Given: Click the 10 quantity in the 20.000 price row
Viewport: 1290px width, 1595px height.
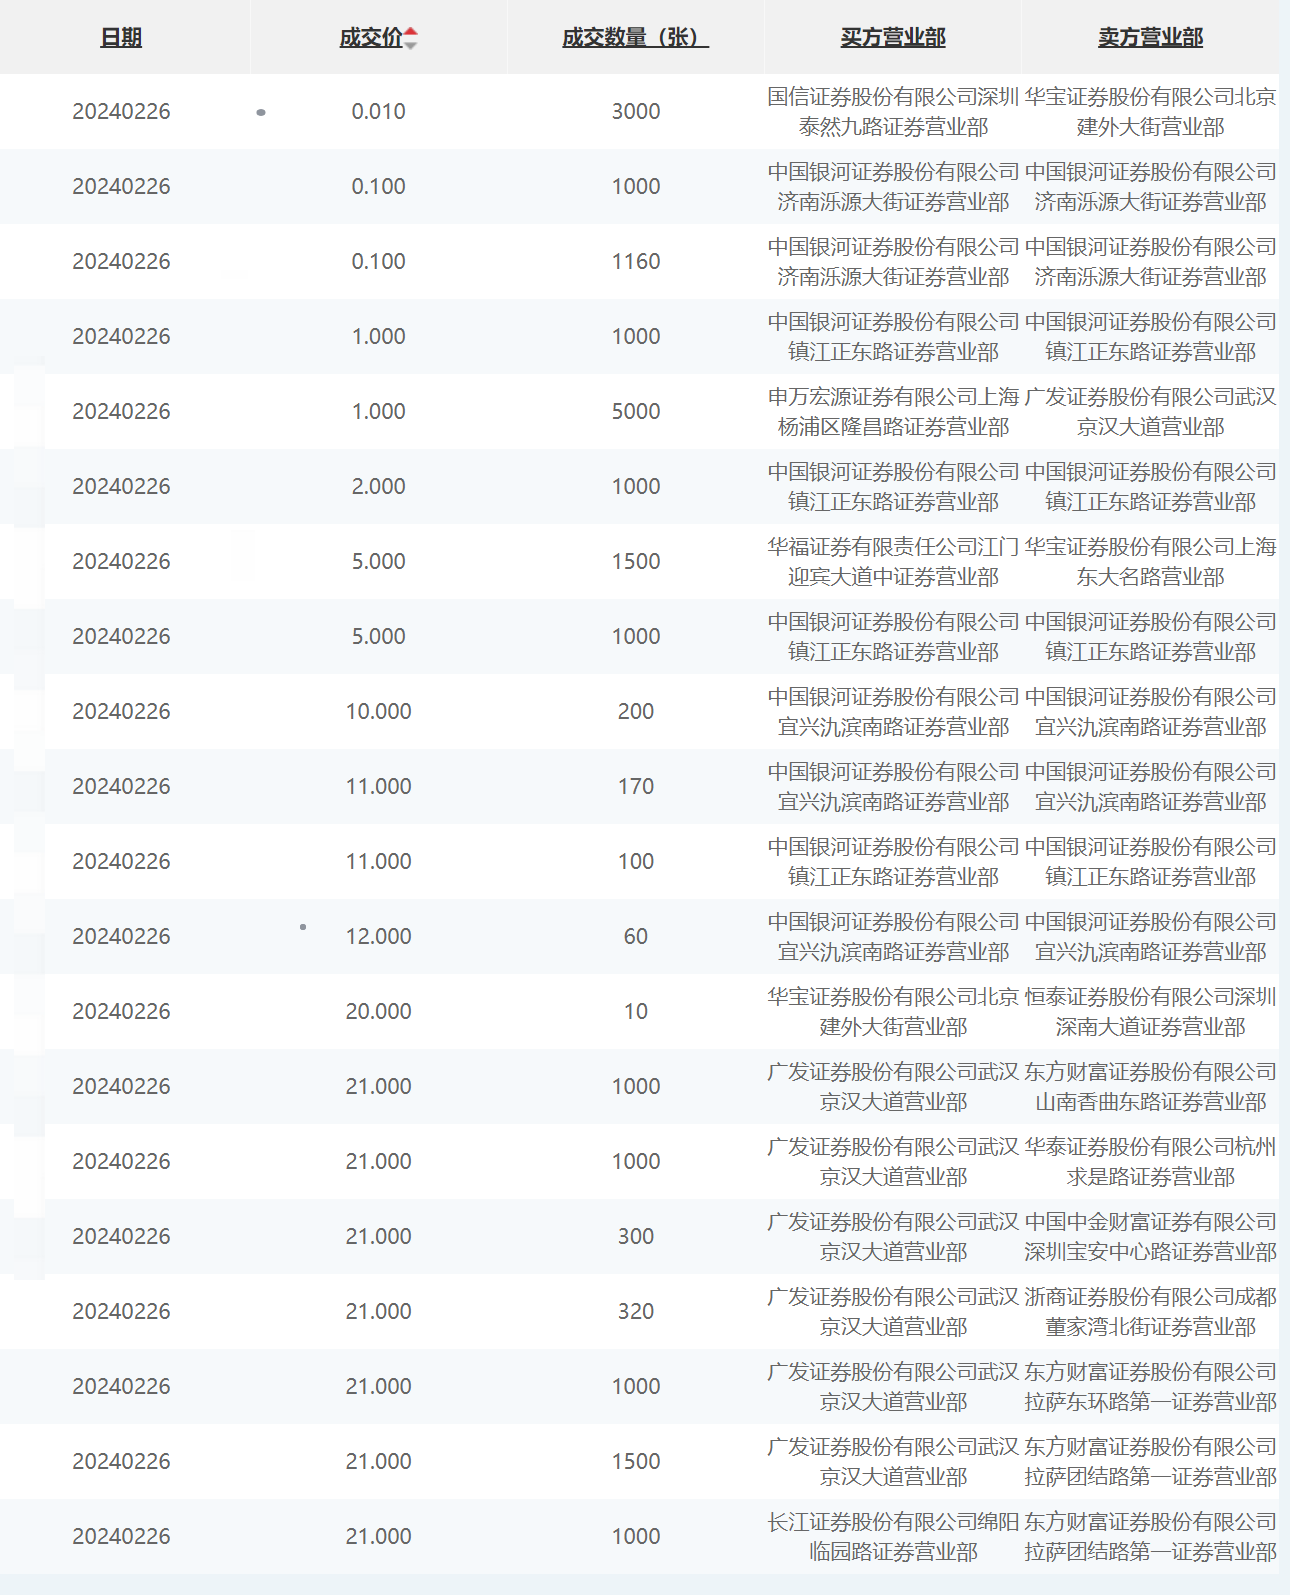Looking at the screenshot, I should [636, 1011].
